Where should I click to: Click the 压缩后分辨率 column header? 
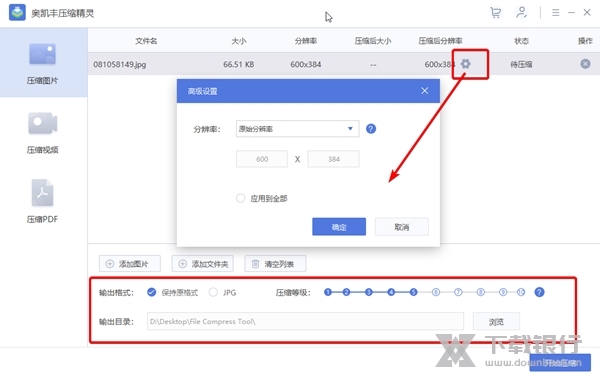440,41
